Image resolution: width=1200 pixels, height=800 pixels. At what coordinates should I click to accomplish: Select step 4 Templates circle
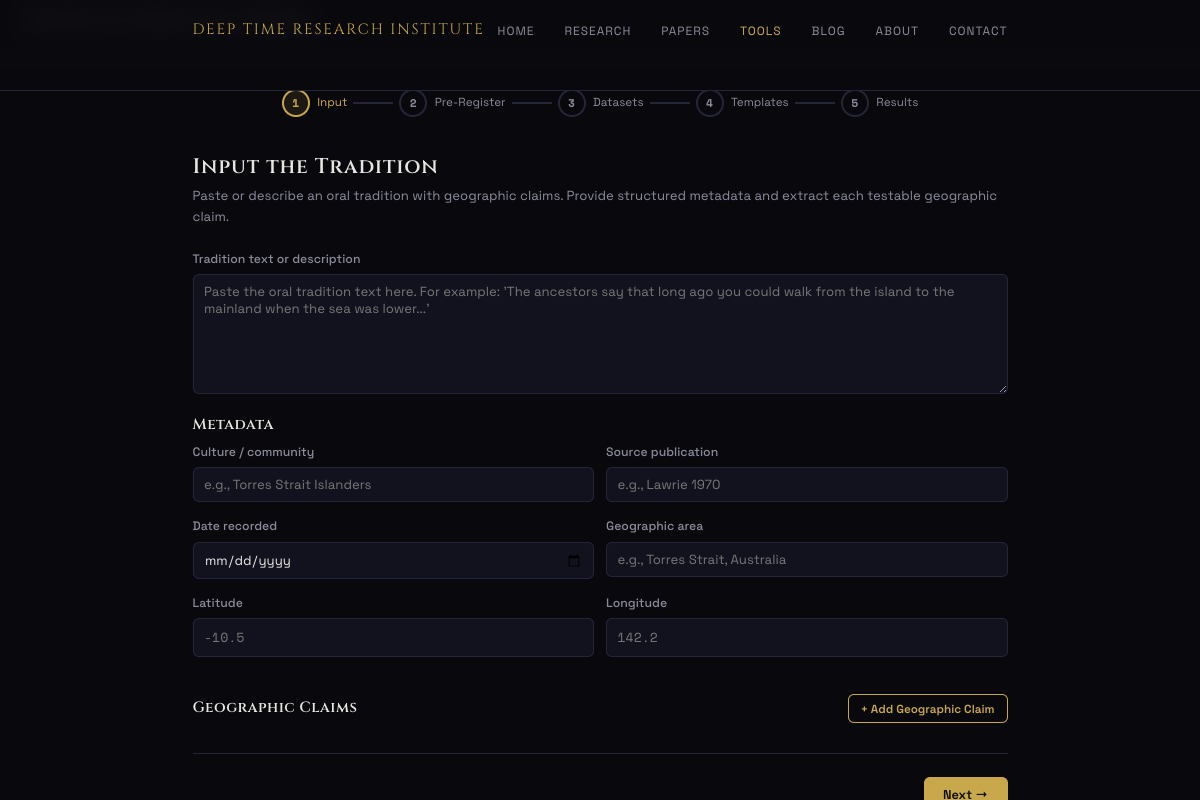coord(709,103)
